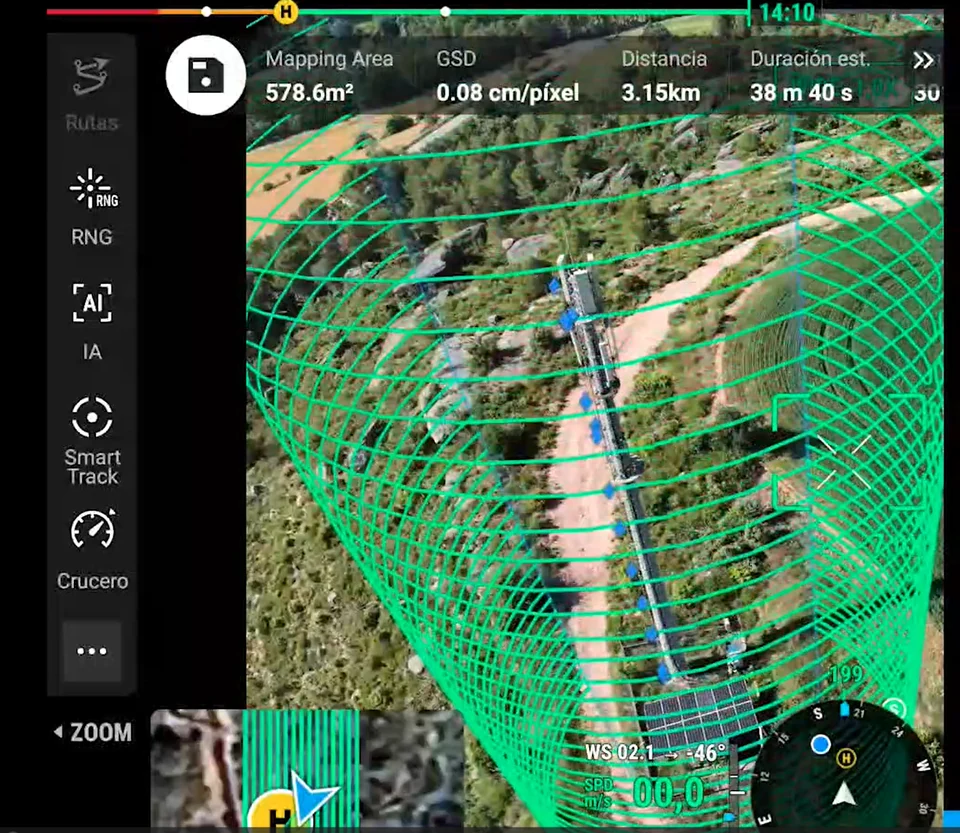960x833 pixels.
Task: Click the white dot on green battery bar
Action: click(x=446, y=12)
